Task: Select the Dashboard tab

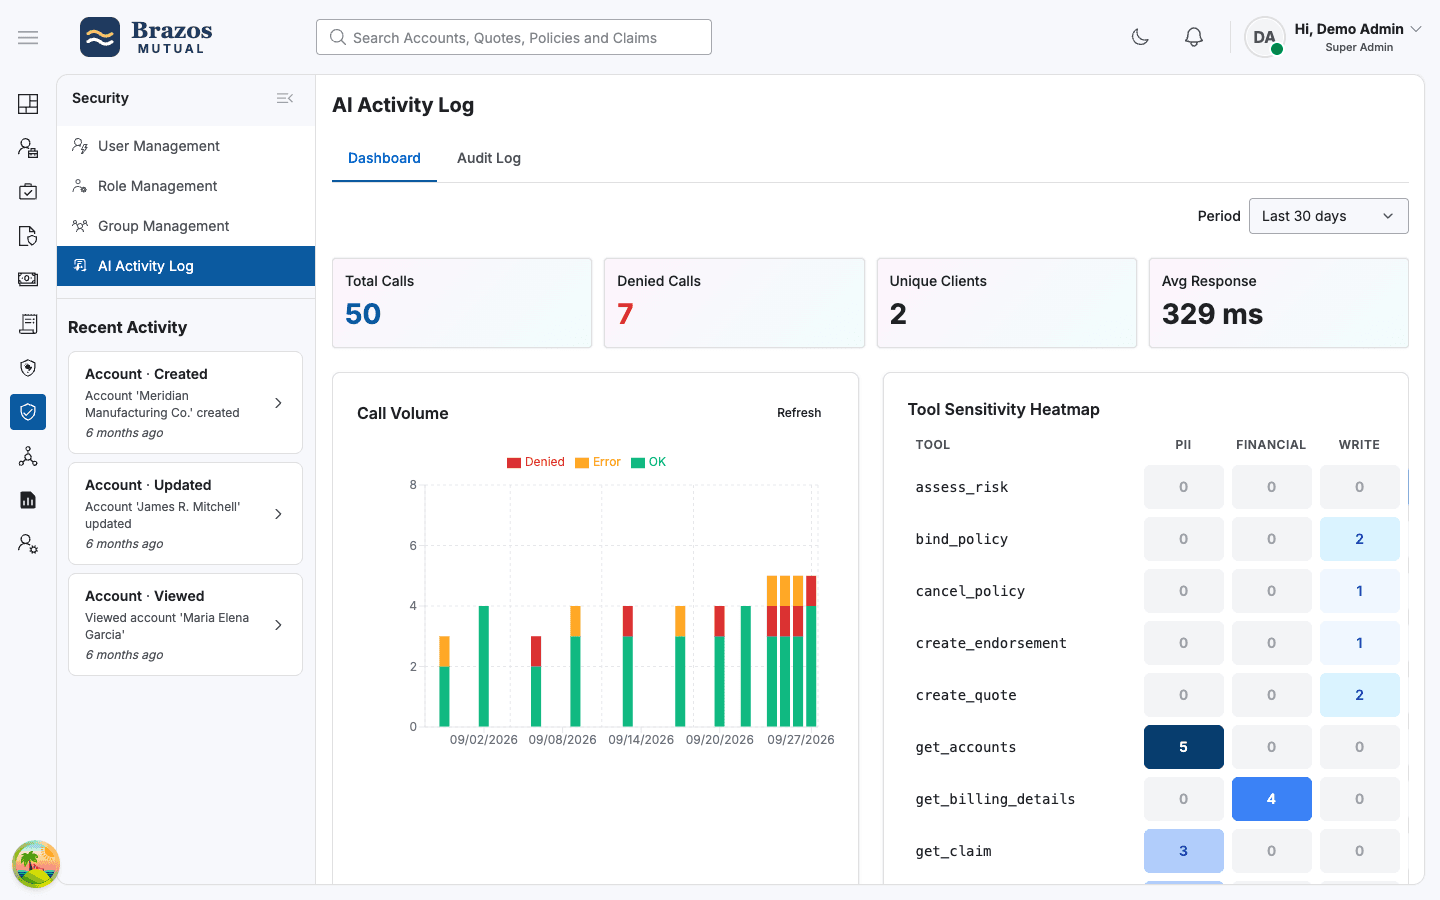Action: [x=384, y=158]
